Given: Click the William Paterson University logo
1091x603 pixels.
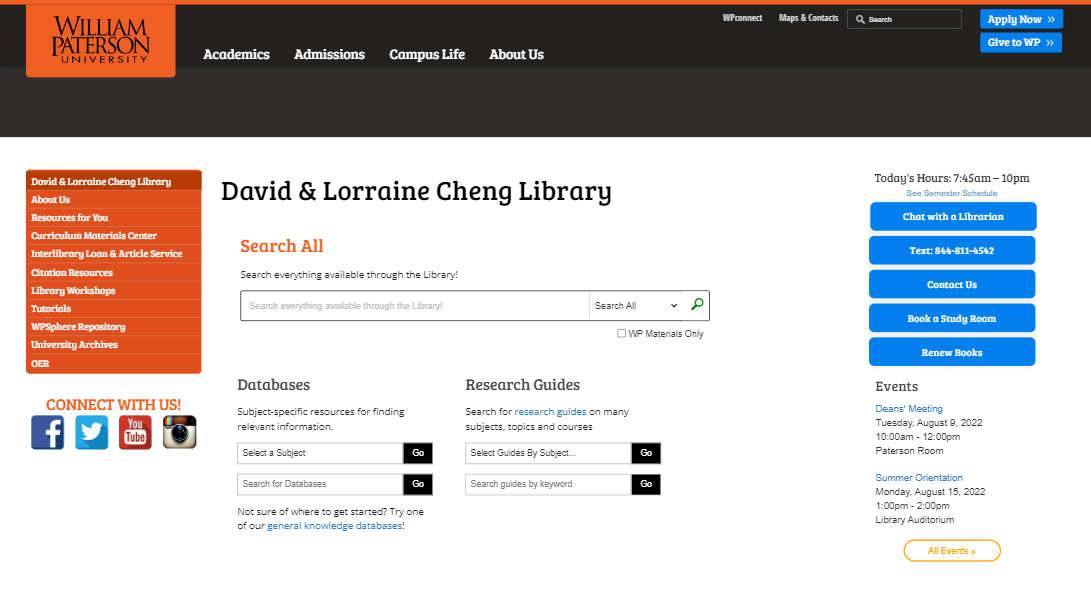Looking at the screenshot, I should click(101, 40).
